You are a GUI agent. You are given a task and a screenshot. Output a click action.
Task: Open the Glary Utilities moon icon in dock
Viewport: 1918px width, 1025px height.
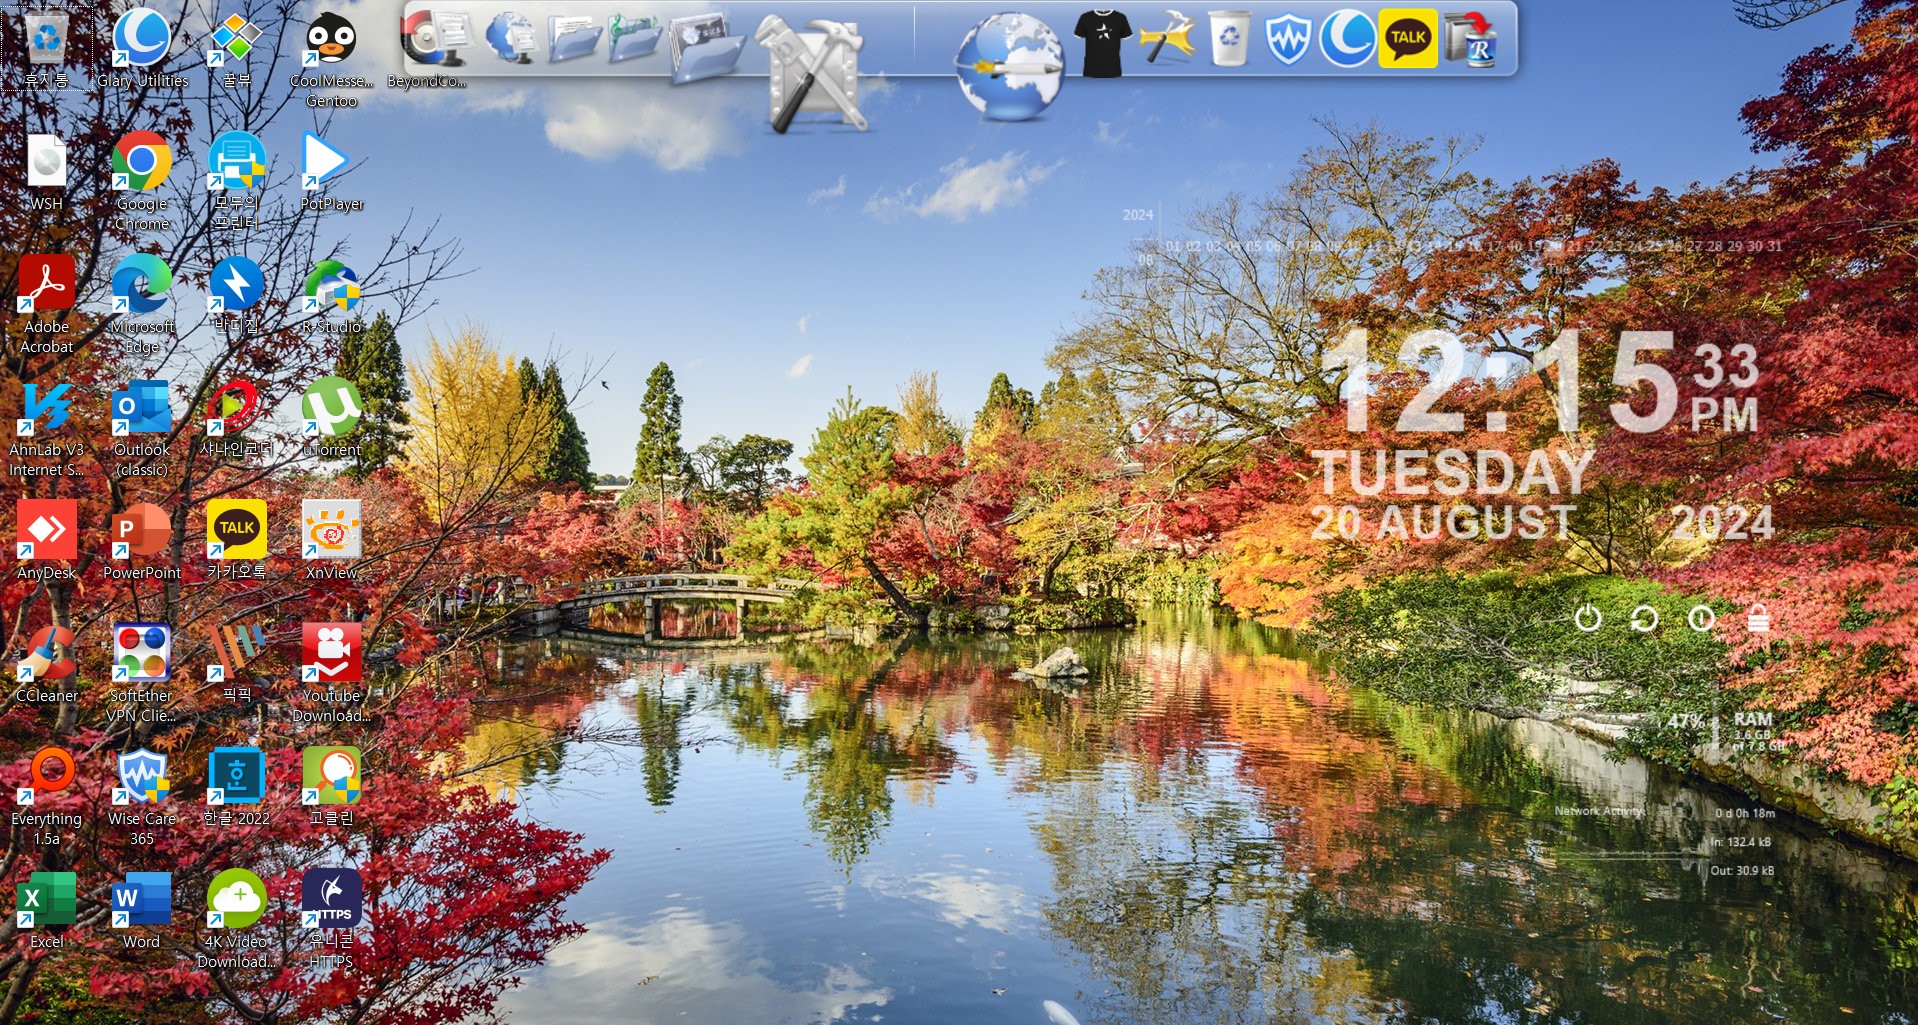tap(1347, 38)
